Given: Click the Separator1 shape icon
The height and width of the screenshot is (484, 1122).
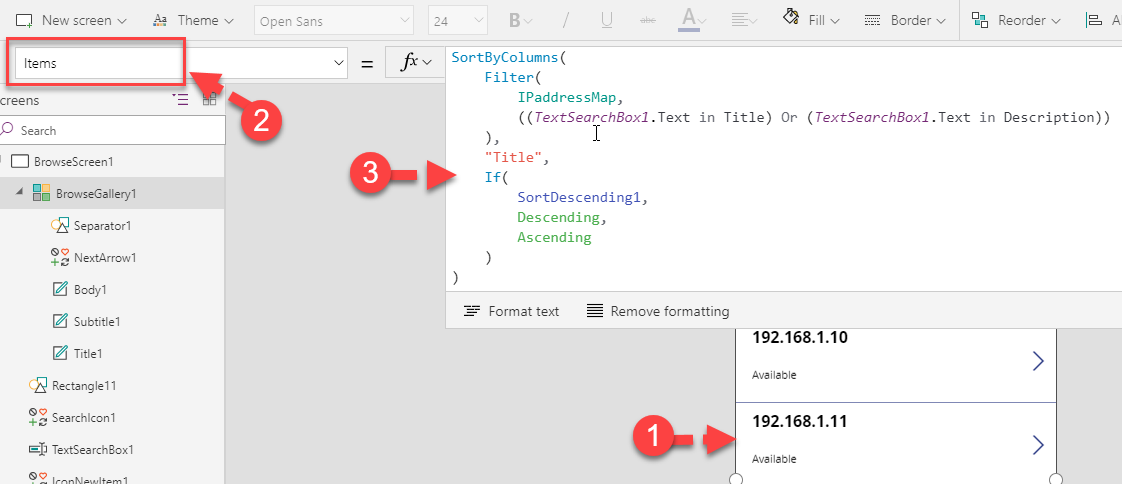Looking at the screenshot, I should [x=59, y=226].
